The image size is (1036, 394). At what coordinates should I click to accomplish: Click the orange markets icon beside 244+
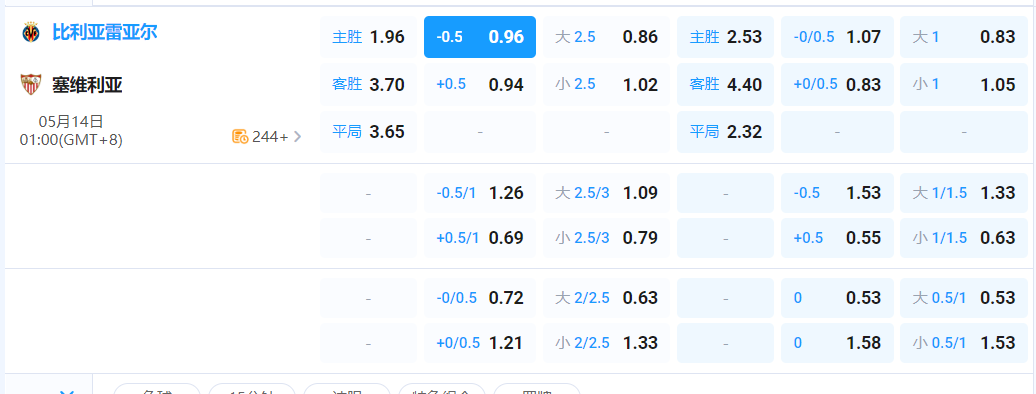click(240, 137)
